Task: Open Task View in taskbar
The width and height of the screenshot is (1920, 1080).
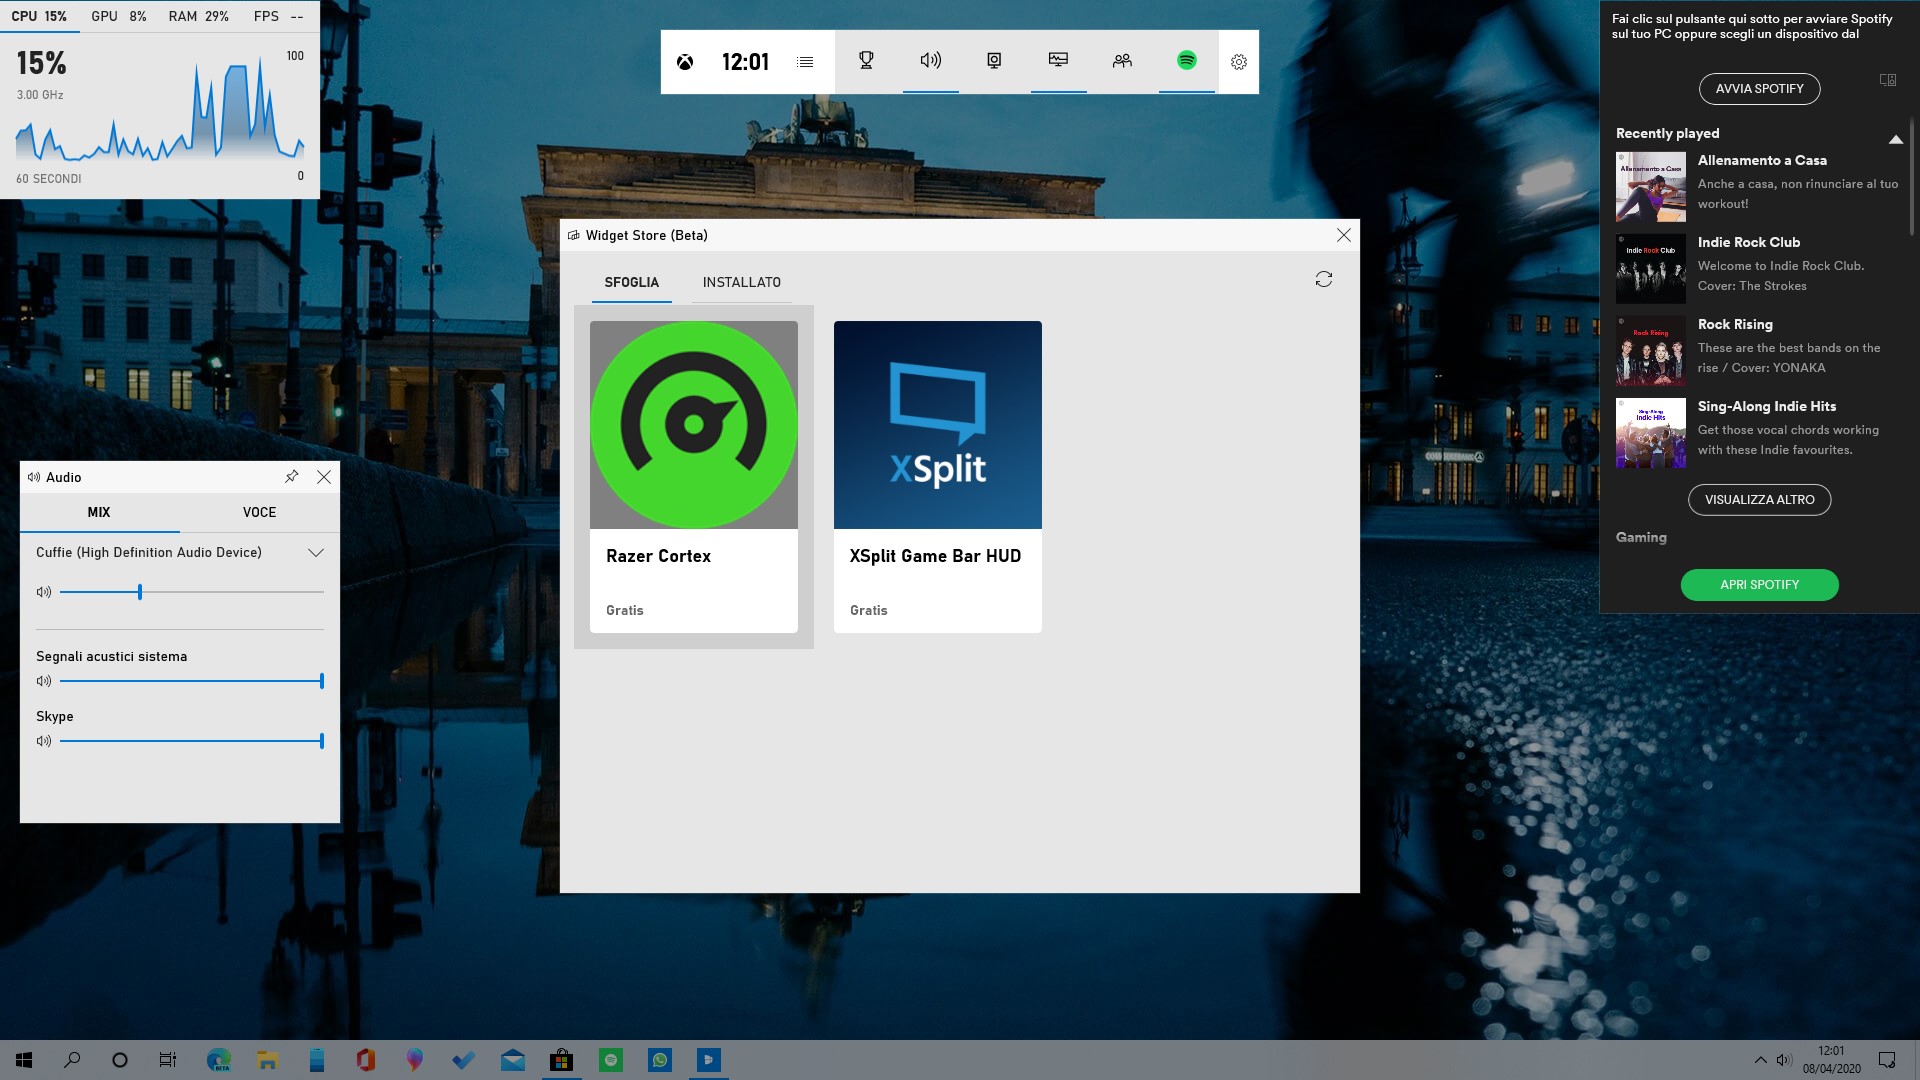Action: (168, 1060)
